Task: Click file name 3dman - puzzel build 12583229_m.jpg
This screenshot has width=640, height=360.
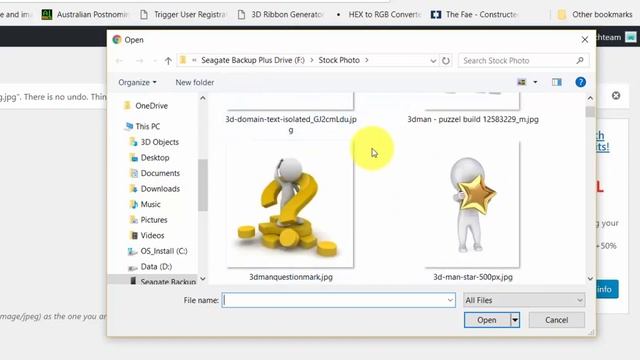Action: tap(473, 119)
